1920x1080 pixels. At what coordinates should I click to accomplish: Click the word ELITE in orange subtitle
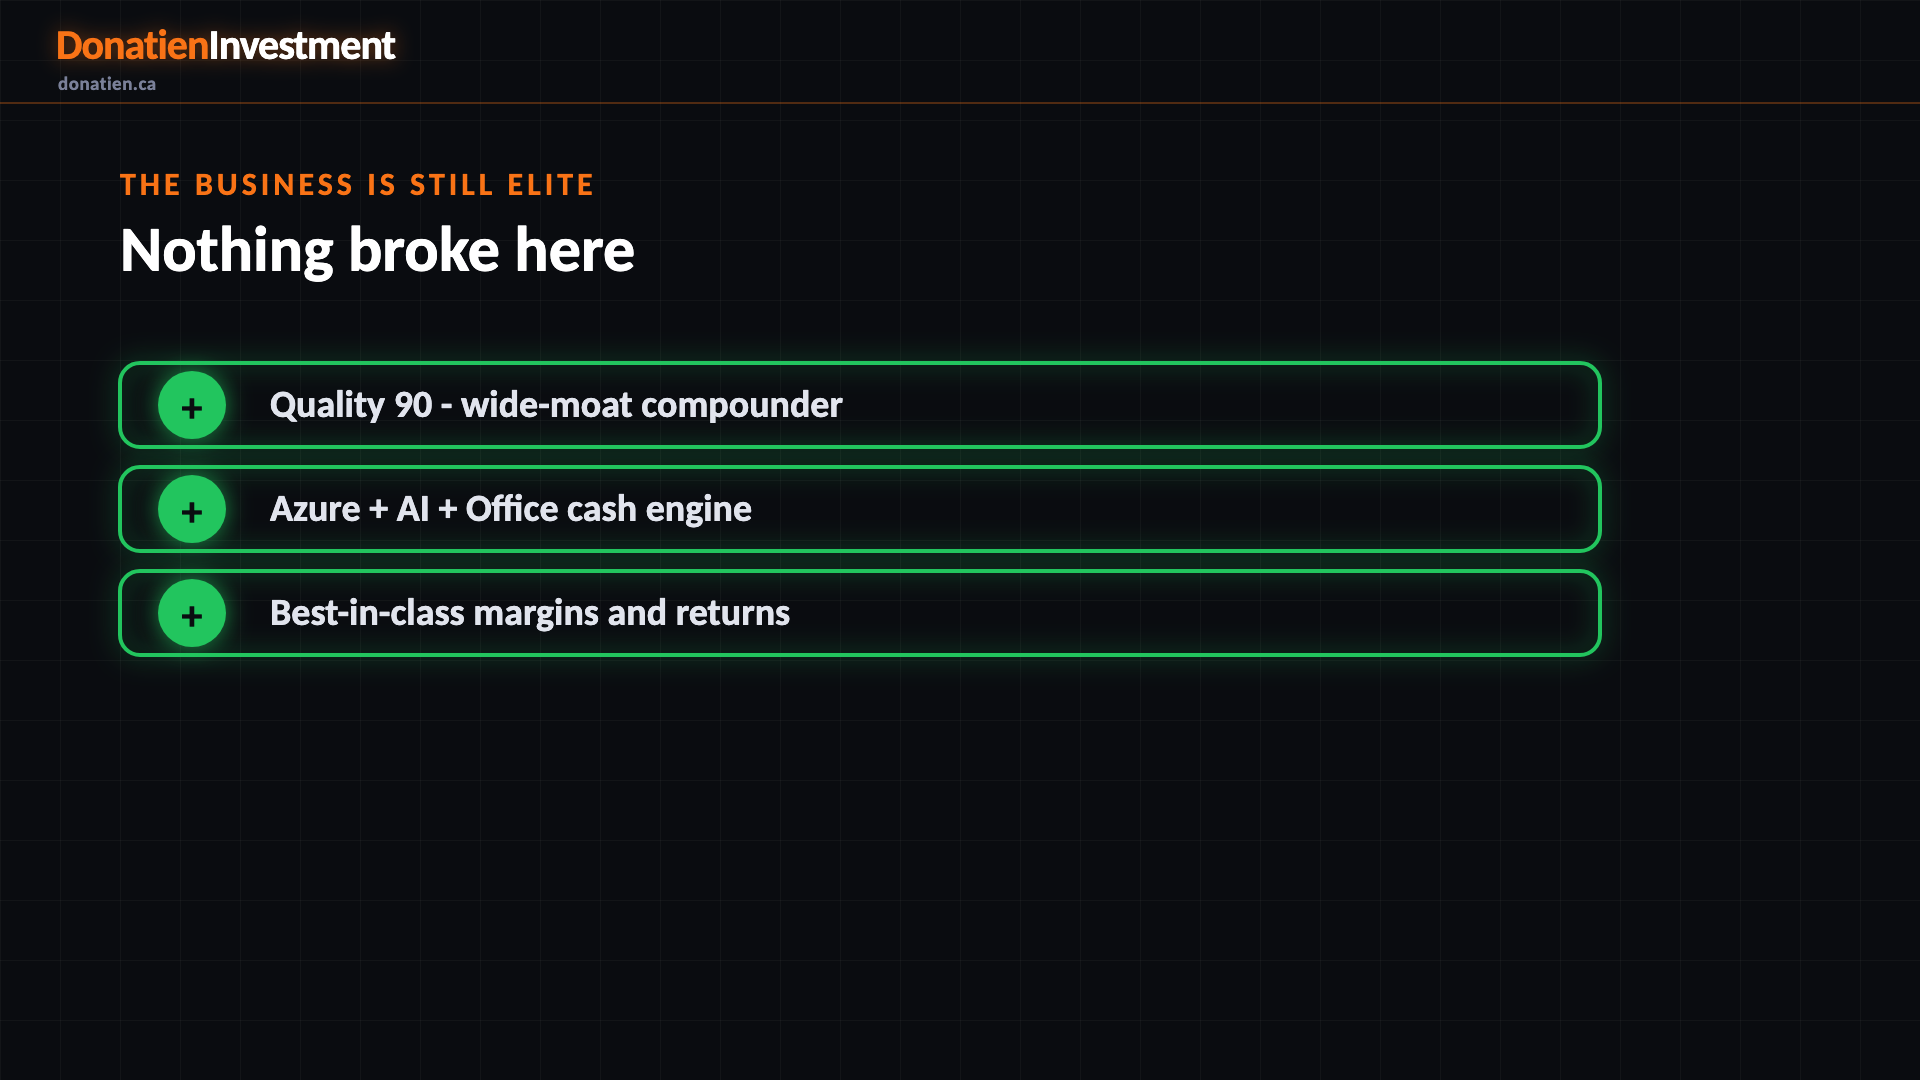point(551,185)
